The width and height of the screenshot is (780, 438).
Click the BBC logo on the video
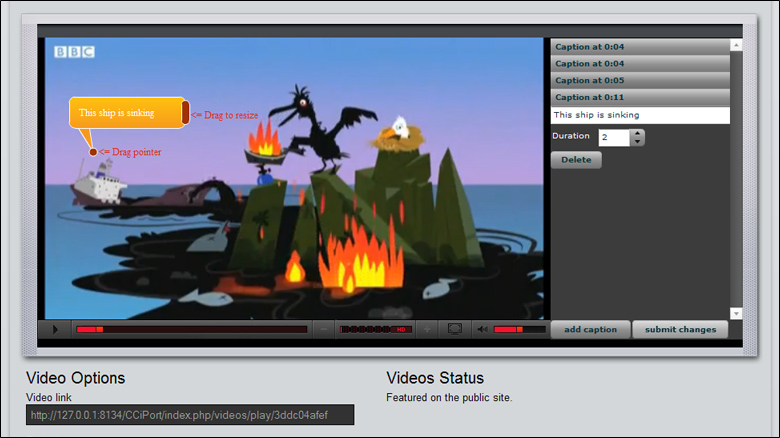point(74,53)
